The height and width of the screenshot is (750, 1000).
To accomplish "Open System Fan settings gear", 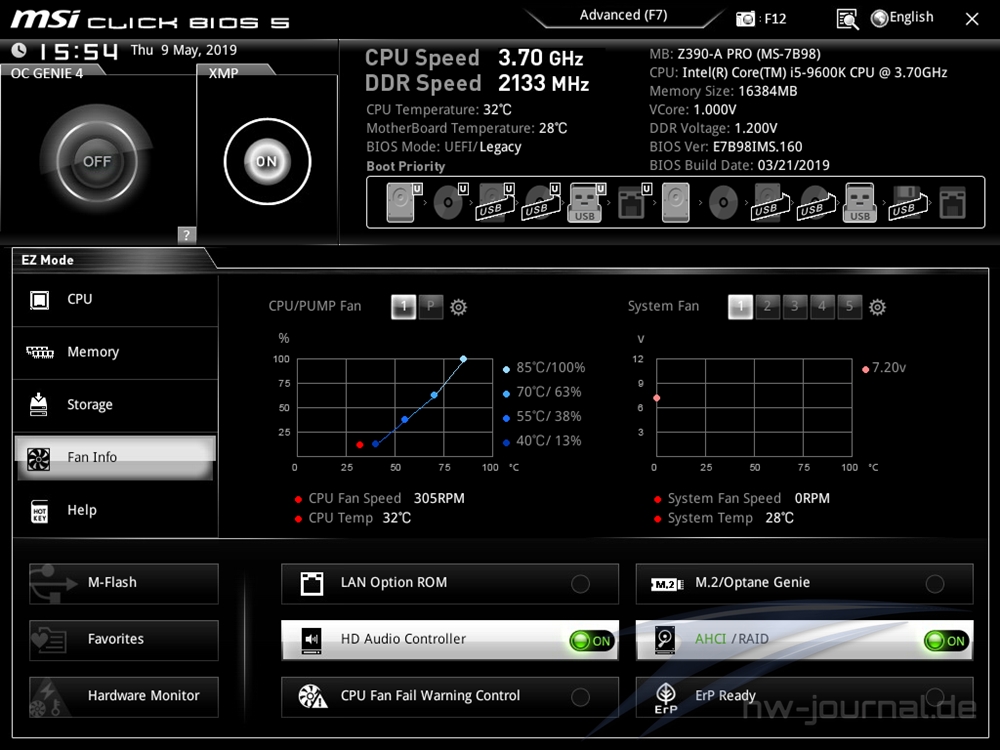I will tap(878, 307).
